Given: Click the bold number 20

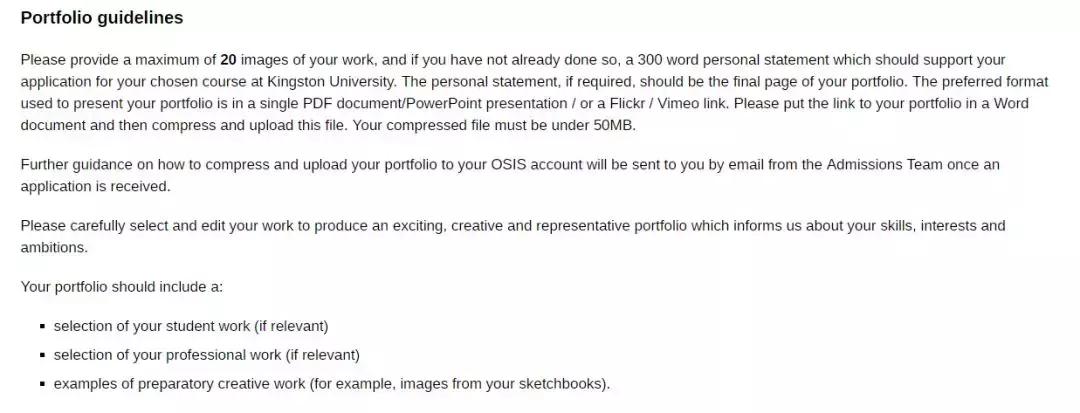Looking at the screenshot, I should click(228, 60).
